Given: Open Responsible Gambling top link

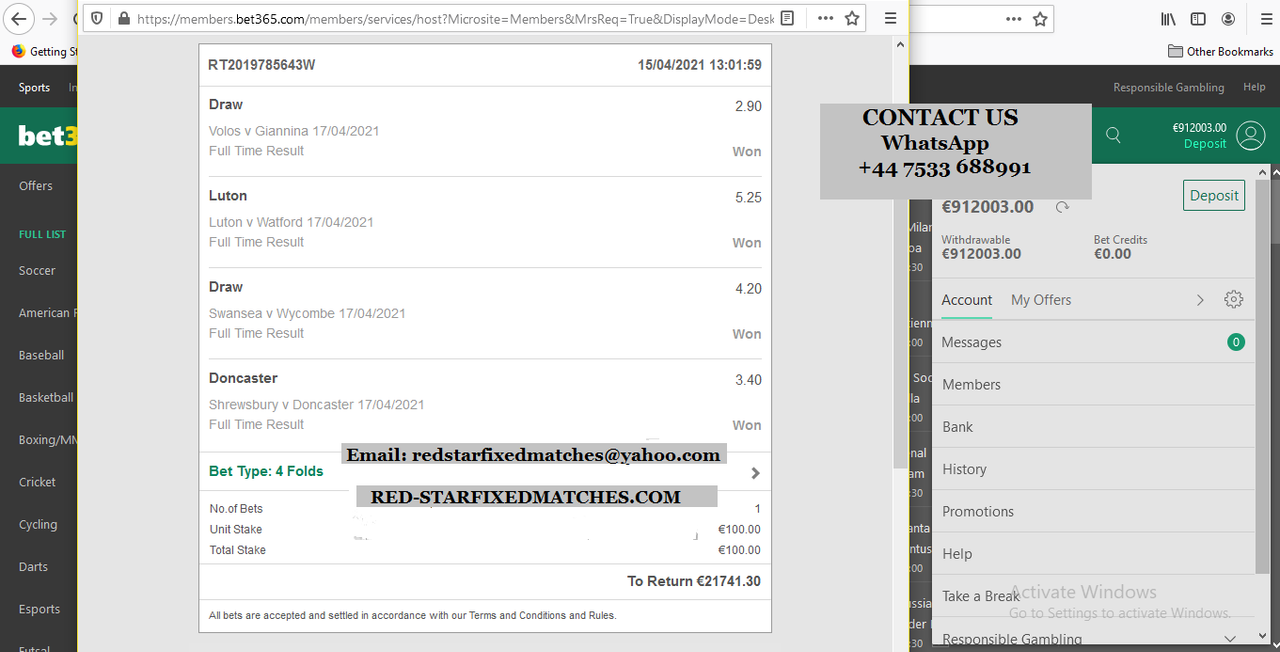Looking at the screenshot, I should [x=1169, y=88].
